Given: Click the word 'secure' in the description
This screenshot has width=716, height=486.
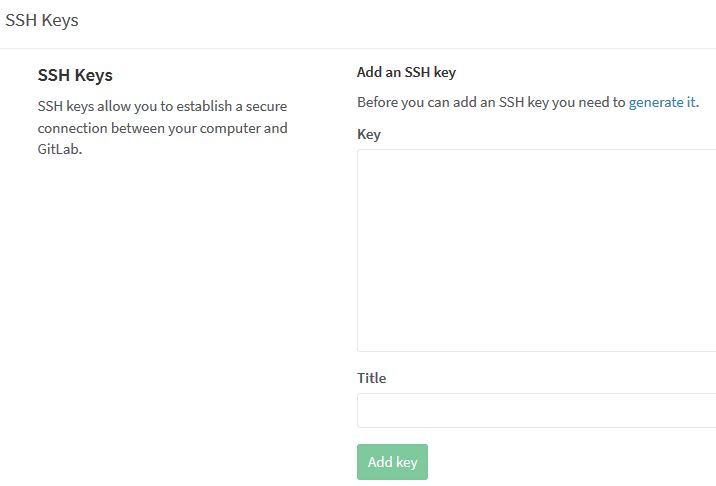Looking at the screenshot, I should 267,106.
